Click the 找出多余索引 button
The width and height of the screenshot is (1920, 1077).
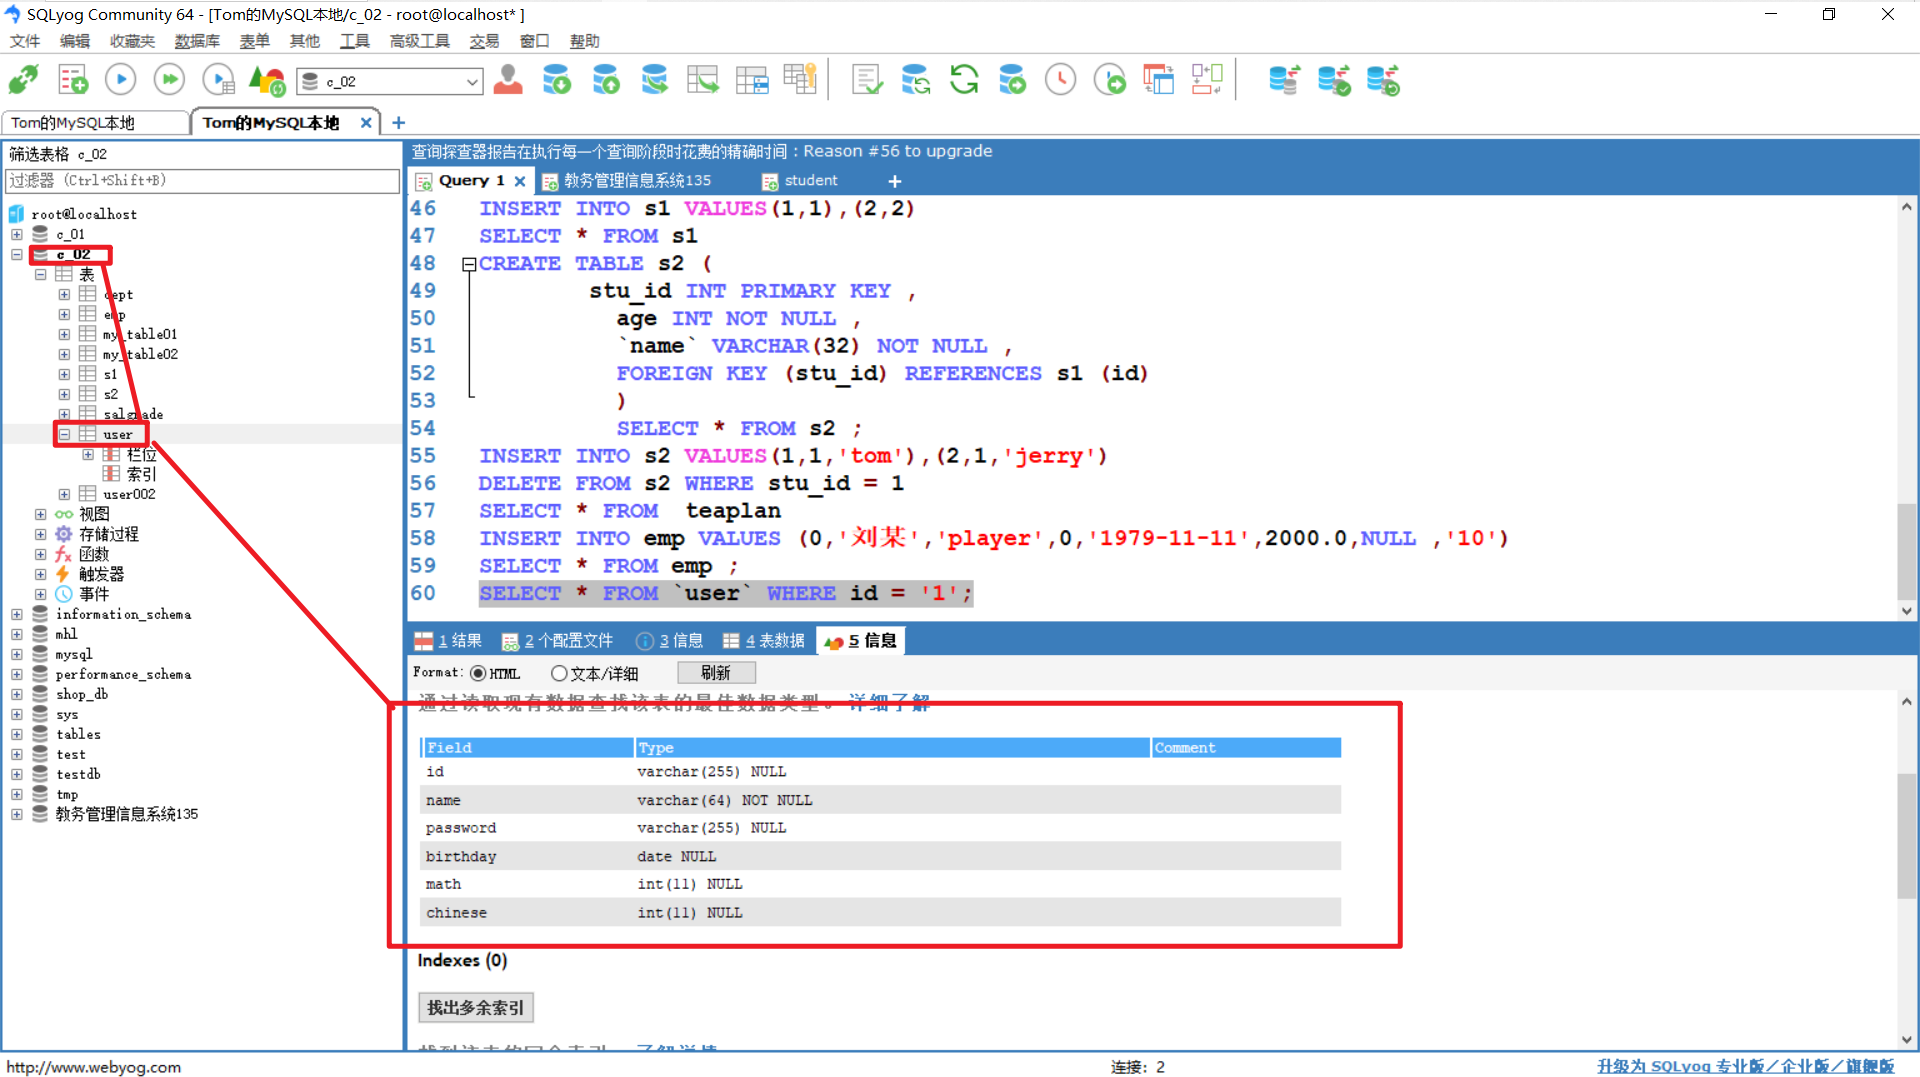point(475,1007)
